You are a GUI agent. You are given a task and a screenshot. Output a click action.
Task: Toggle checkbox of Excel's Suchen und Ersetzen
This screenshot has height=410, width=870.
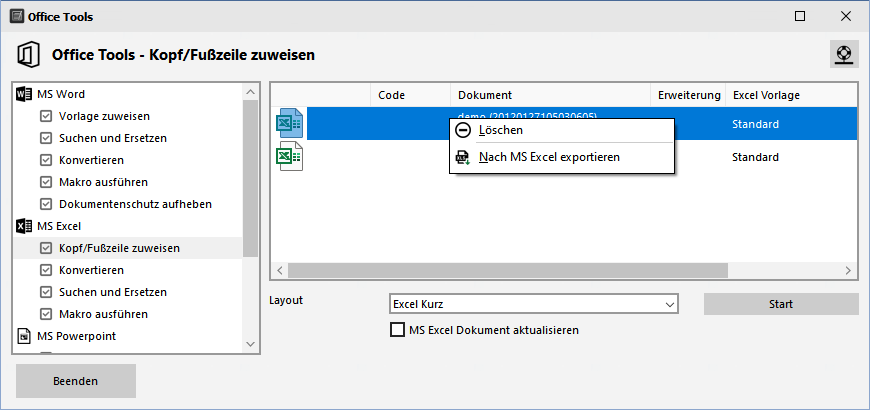[46, 292]
